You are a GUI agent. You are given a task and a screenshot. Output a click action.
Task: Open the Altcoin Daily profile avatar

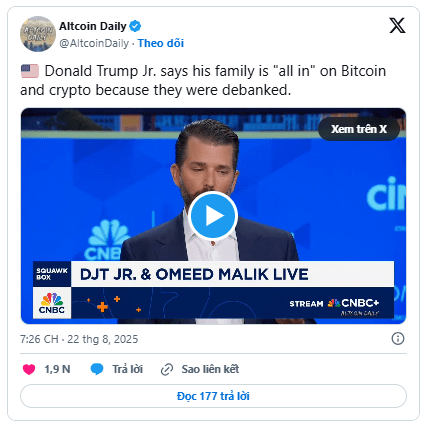click(38, 34)
